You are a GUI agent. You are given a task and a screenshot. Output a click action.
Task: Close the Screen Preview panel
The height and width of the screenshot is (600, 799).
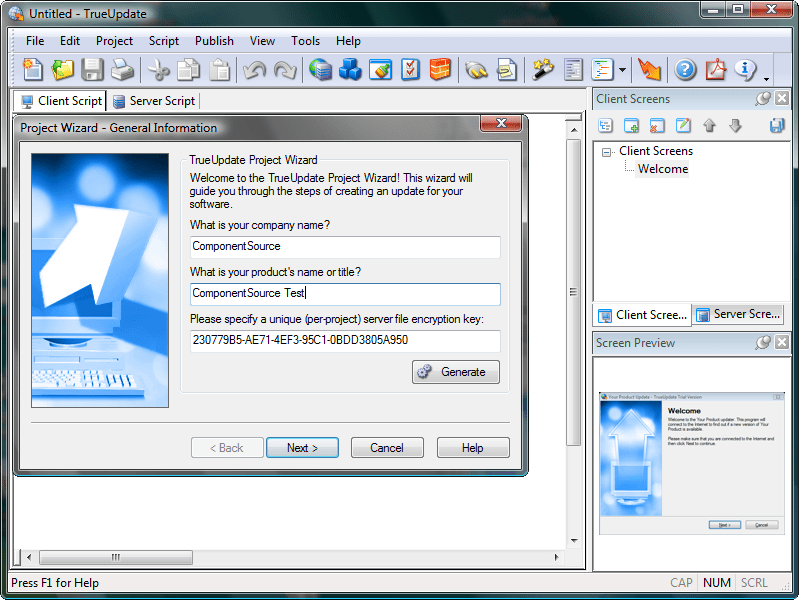click(x=782, y=342)
